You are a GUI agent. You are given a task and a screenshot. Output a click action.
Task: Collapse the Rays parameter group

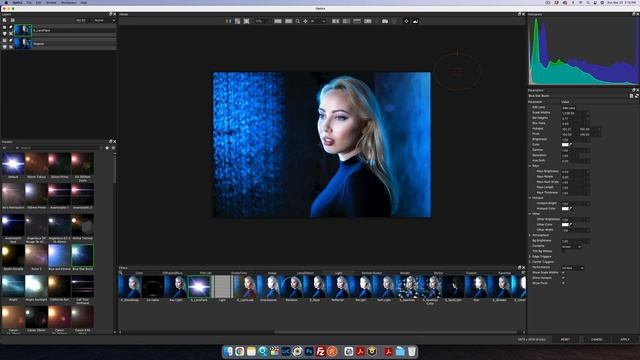click(530, 166)
